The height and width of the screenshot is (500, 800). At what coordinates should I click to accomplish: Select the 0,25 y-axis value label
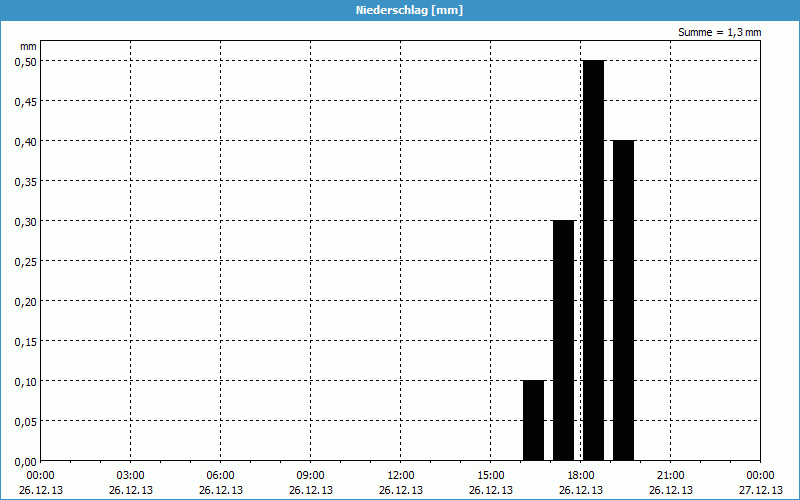(26, 261)
